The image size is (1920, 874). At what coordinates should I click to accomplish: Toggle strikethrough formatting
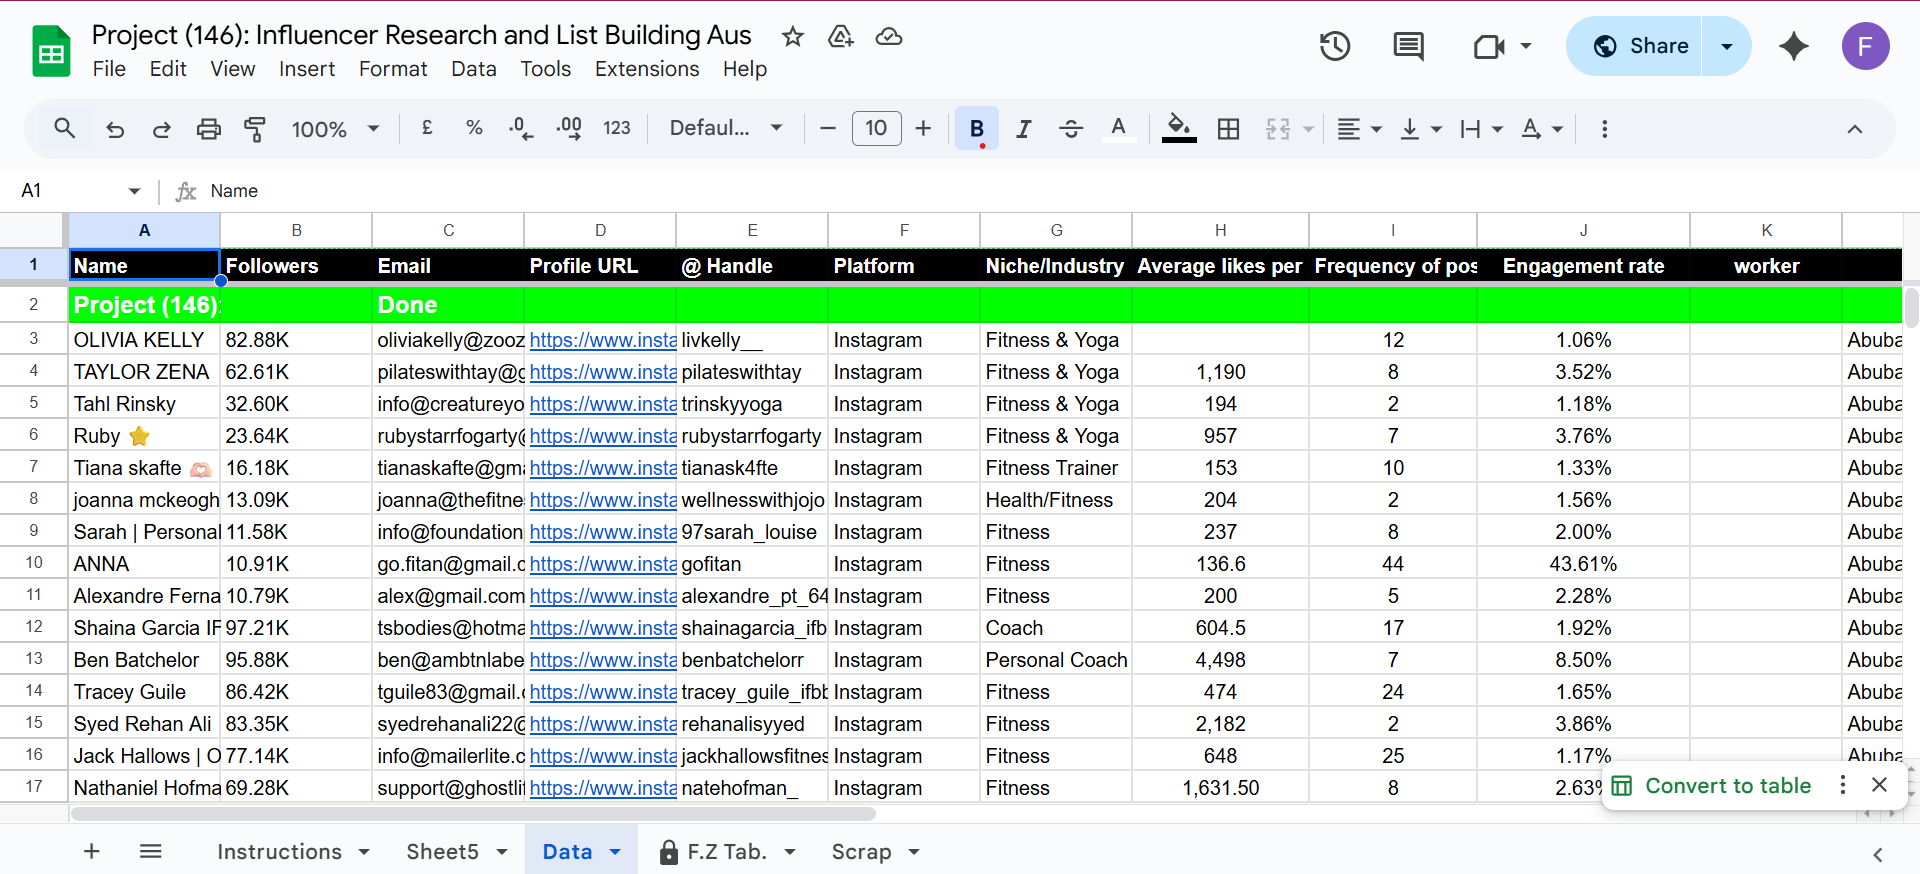tap(1070, 129)
